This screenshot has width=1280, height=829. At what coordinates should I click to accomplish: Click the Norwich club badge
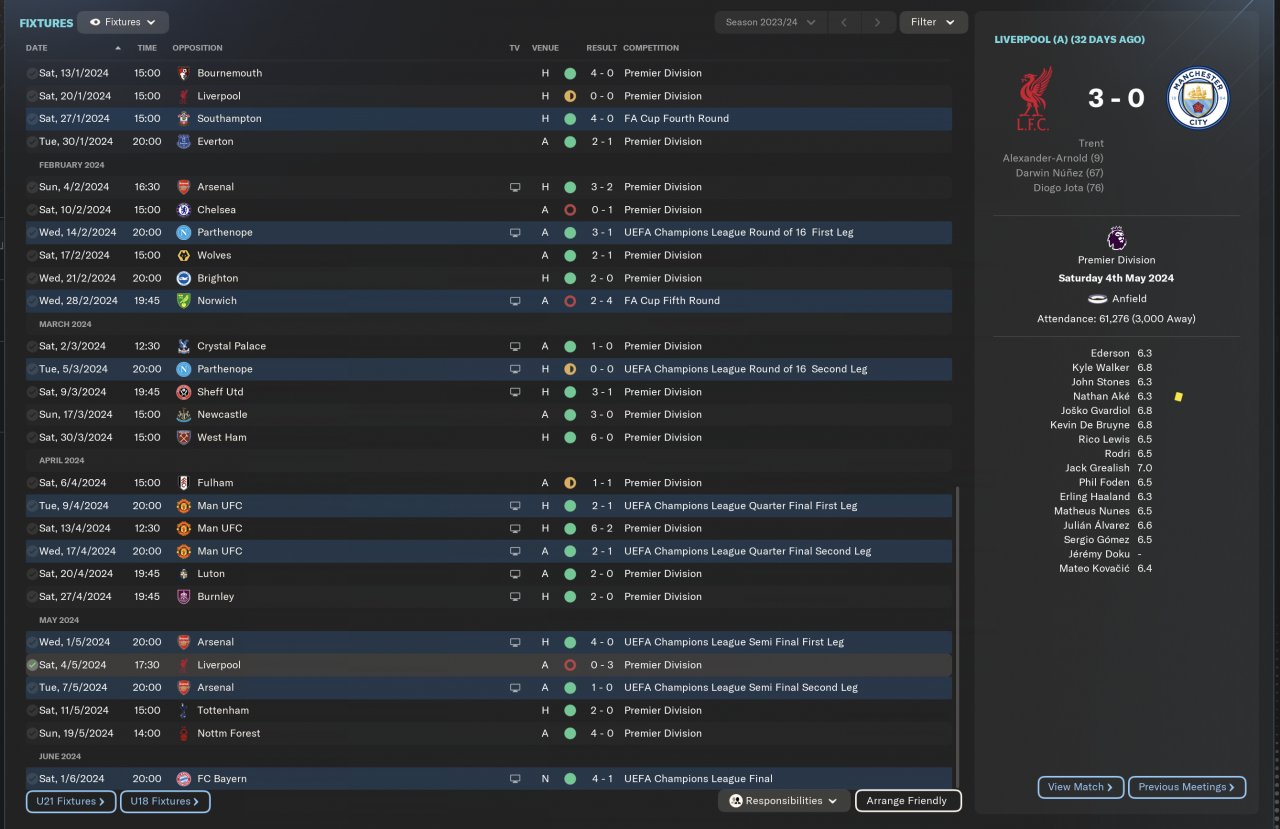click(183, 300)
